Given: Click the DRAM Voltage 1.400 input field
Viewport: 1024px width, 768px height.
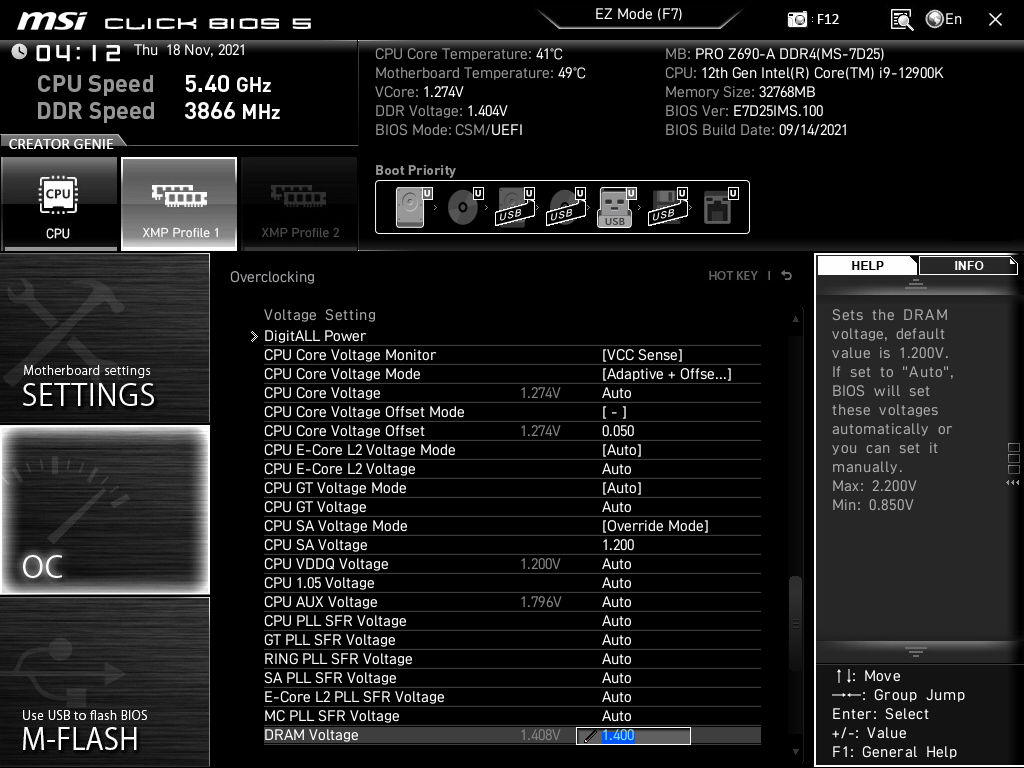Looking at the screenshot, I should coord(633,735).
